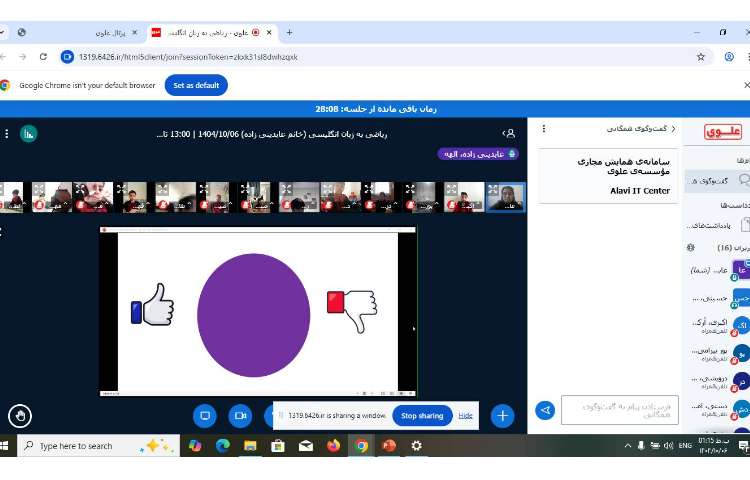Viewport: 750px width, 480px height.
Task: Send the chat message with arrow icon
Action: click(x=545, y=410)
